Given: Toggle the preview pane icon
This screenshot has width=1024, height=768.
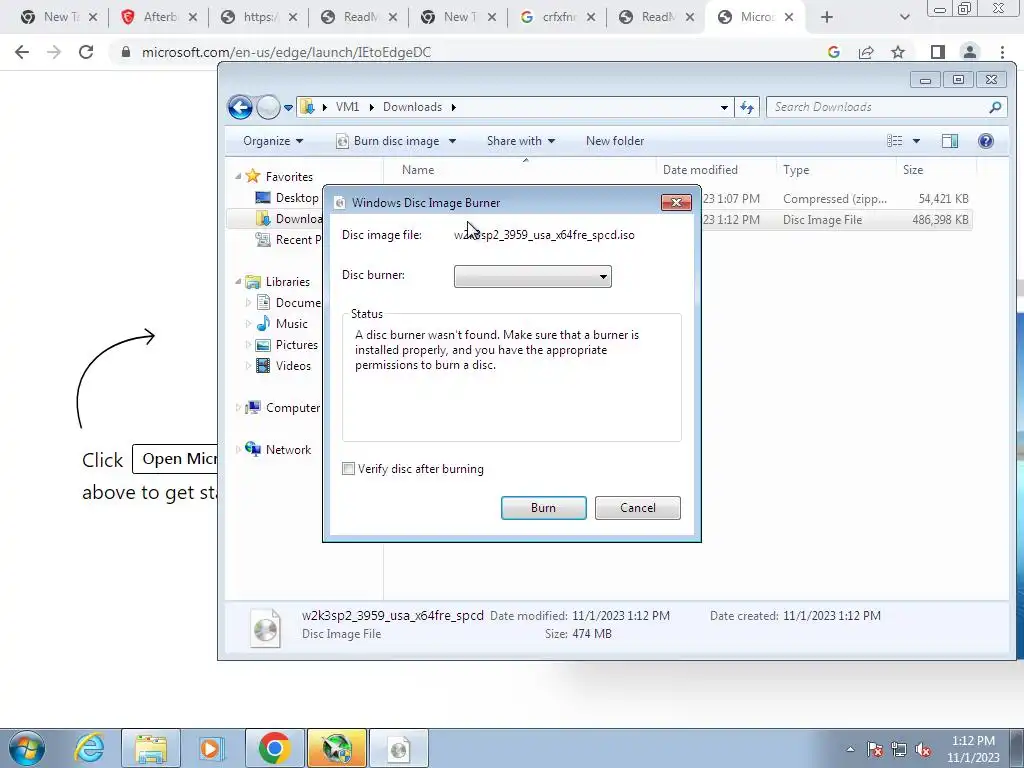Looking at the screenshot, I should [x=950, y=141].
